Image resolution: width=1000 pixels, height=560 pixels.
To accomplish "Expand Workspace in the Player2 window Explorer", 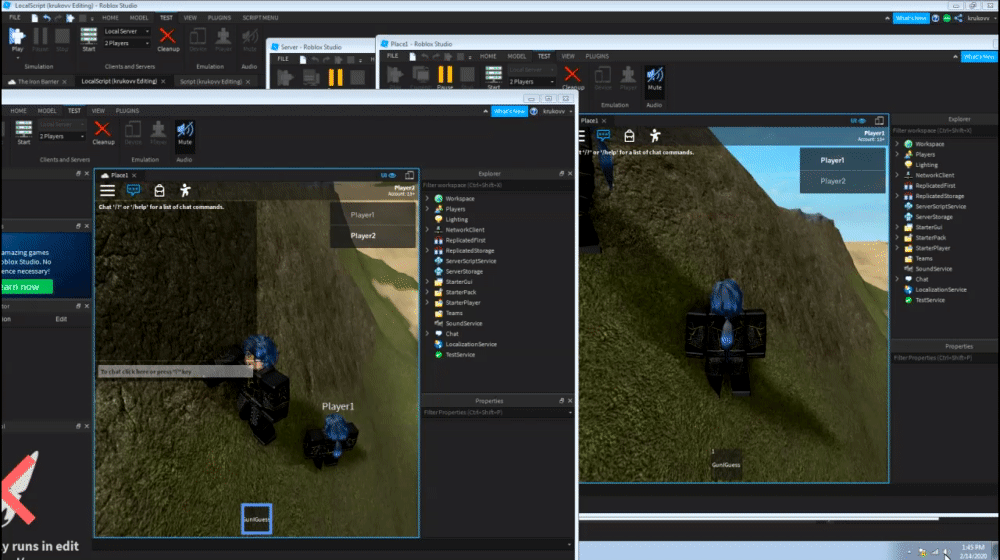I will pos(427,198).
